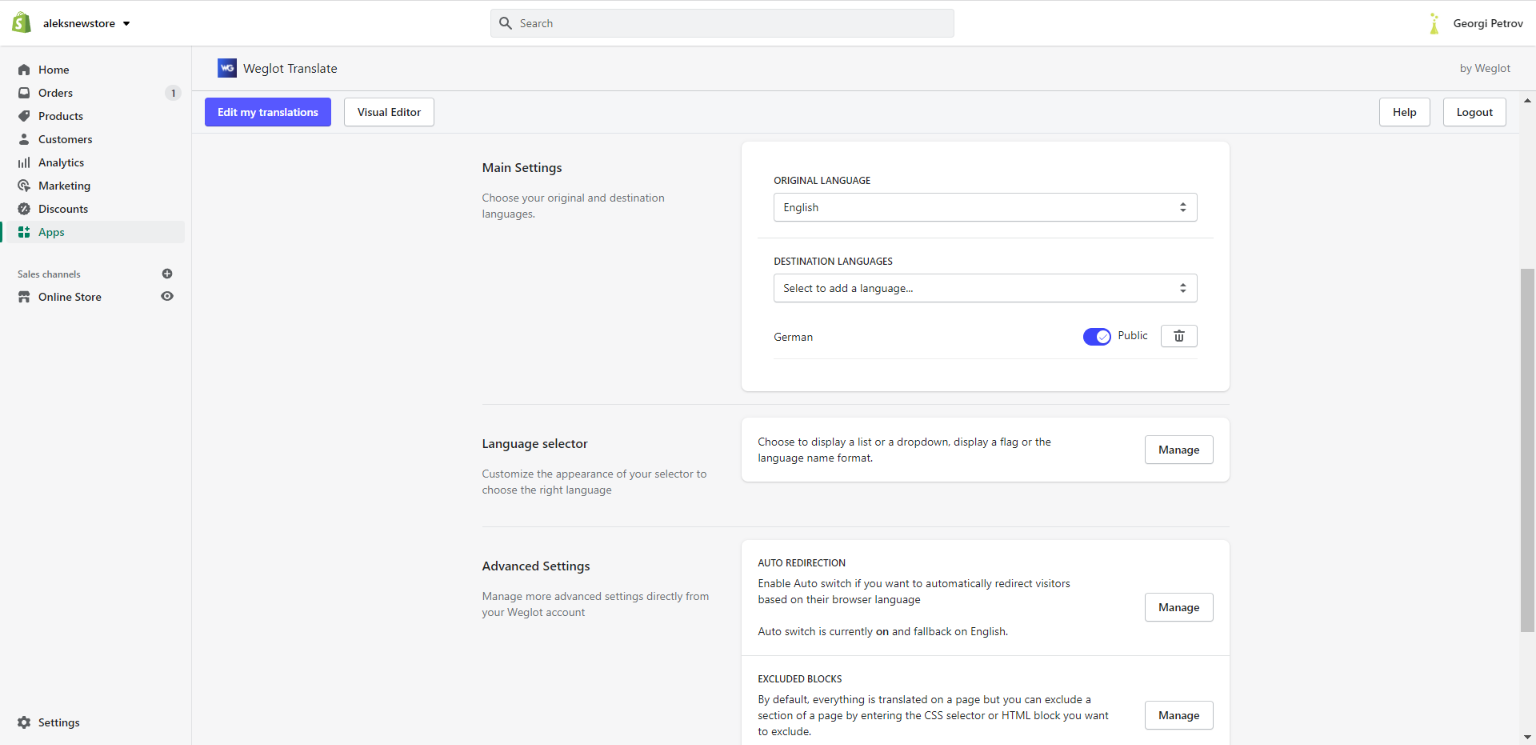The width and height of the screenshot is (1536, 745).
Task: Click the Products tag icon
Action: 24,116
